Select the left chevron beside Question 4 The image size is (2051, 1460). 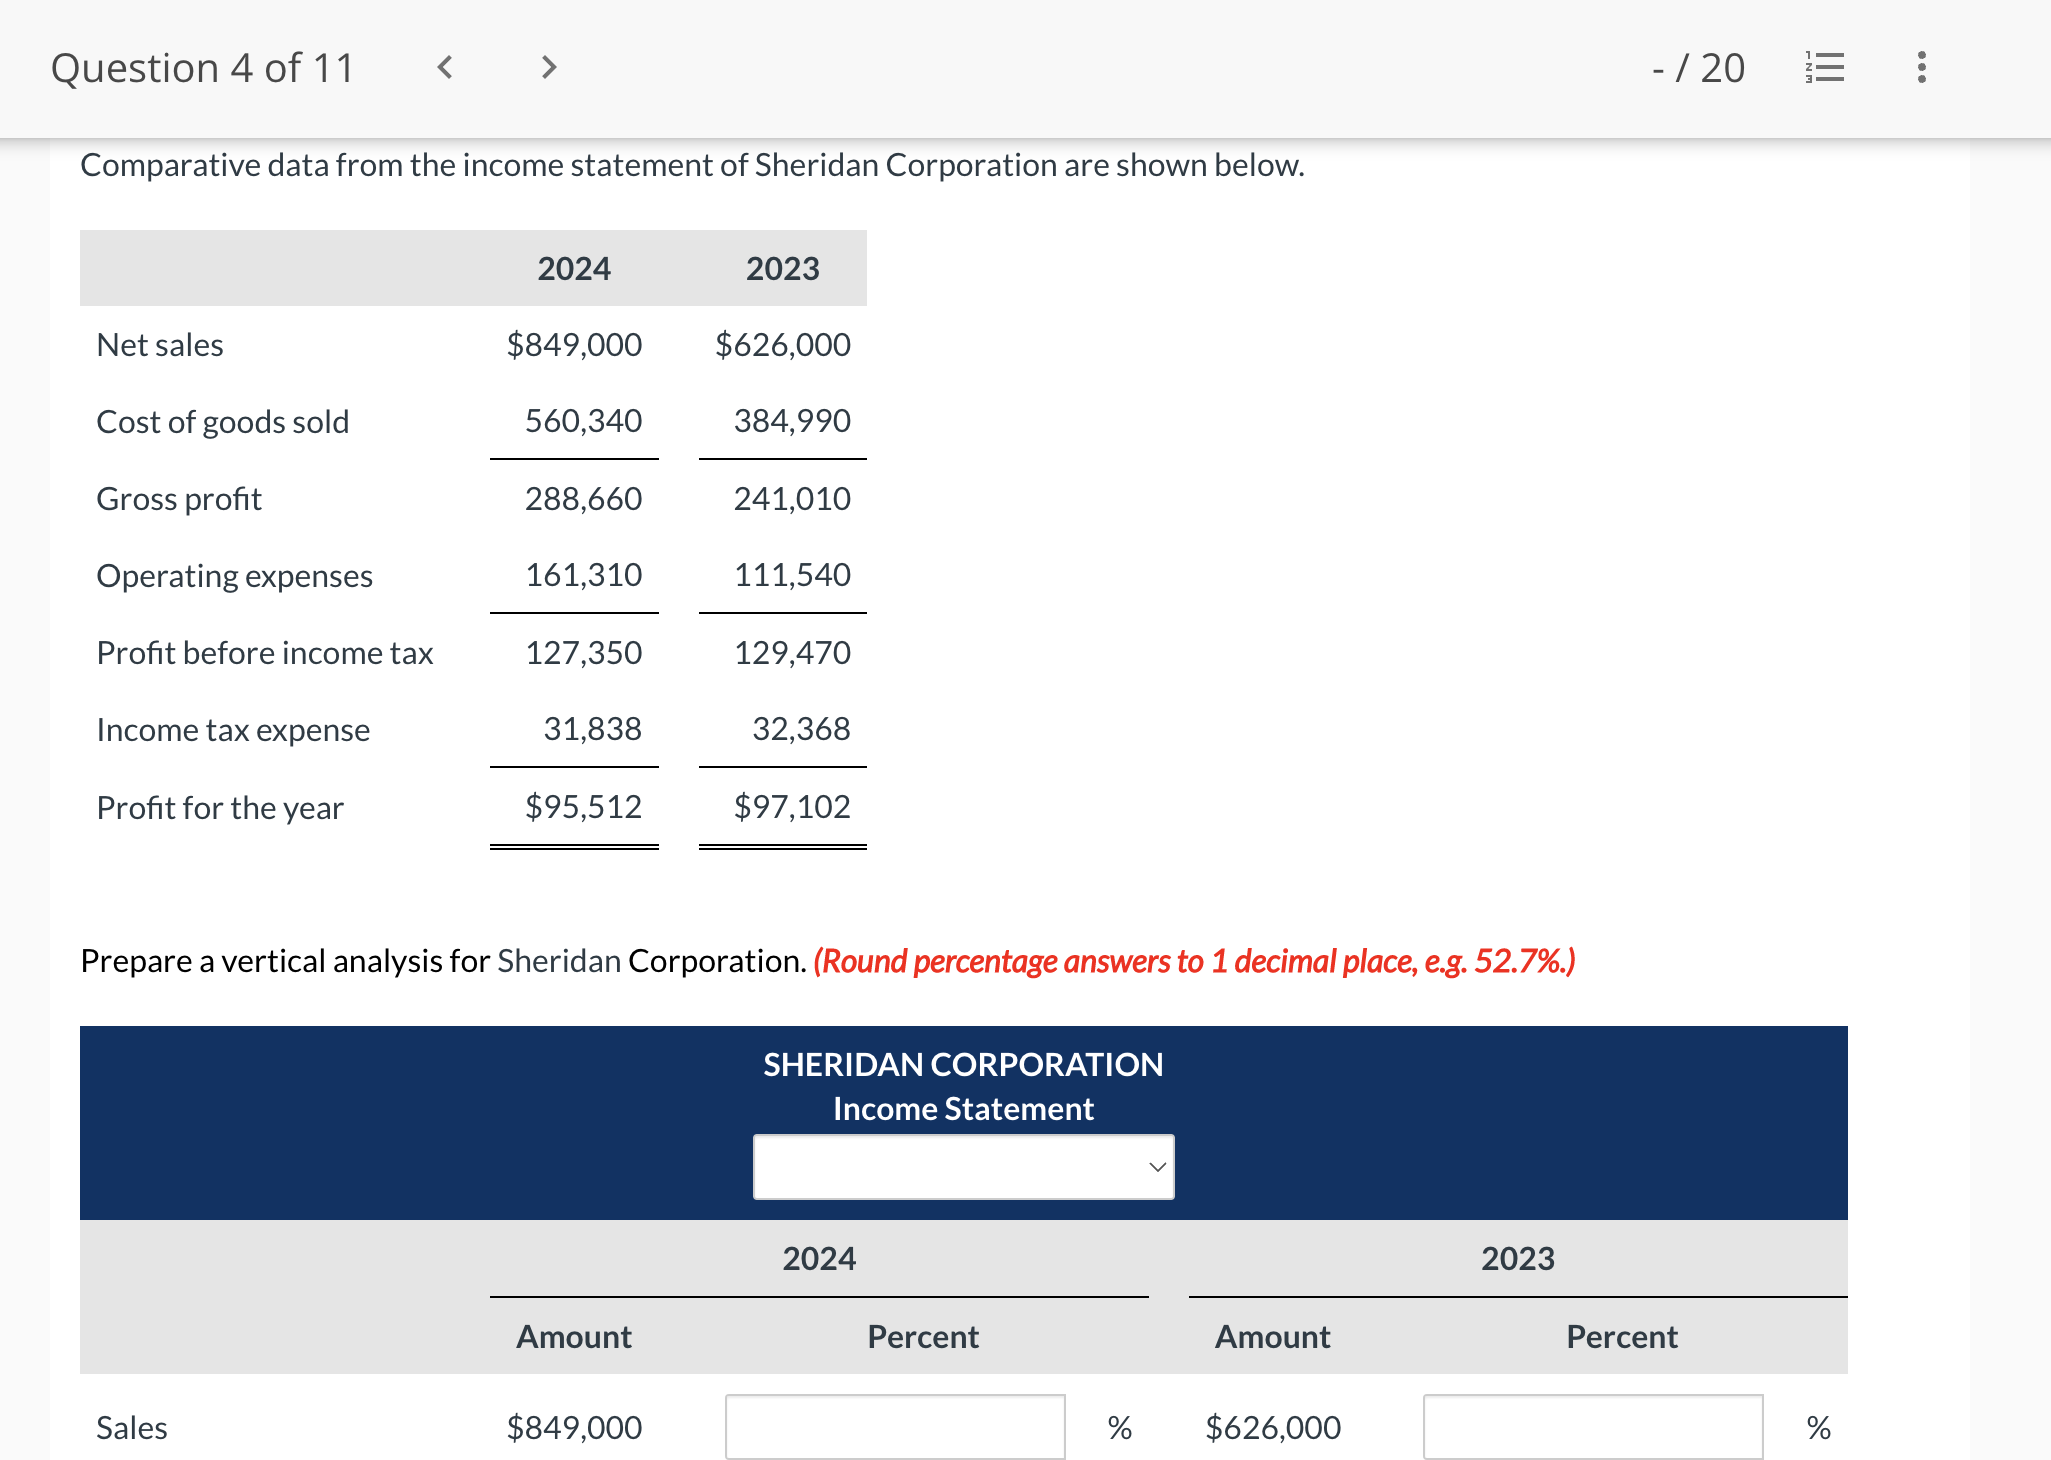click(x=443, y=67)
